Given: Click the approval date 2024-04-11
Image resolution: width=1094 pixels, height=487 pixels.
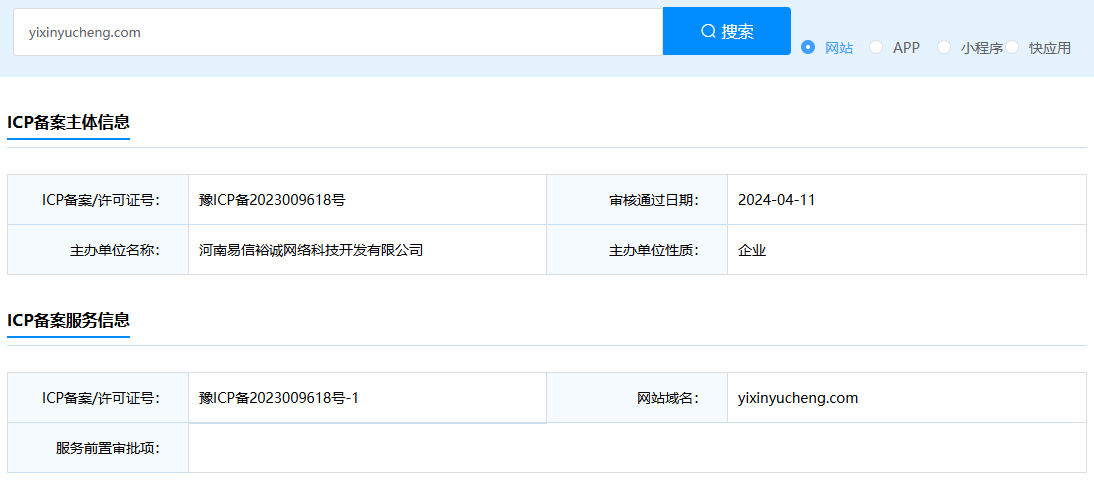Looking at the screenshot, I should coord(776,200).
